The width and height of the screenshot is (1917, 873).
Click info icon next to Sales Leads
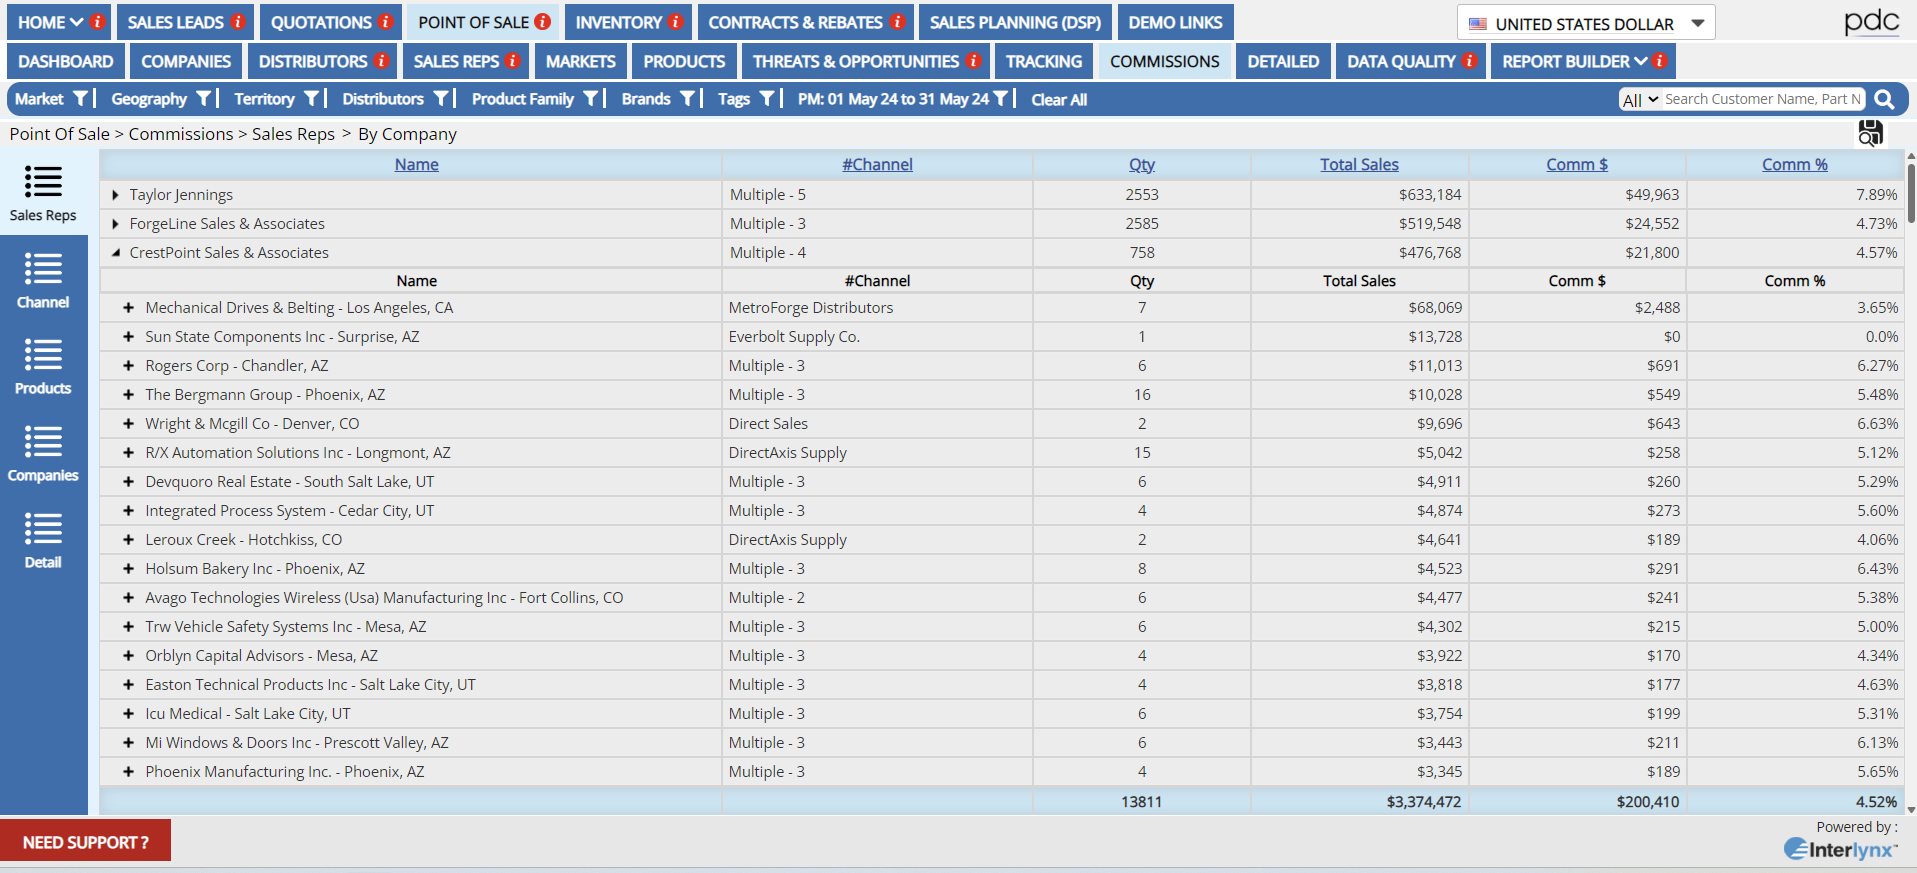pyautogui.click(x=238, y=21)
